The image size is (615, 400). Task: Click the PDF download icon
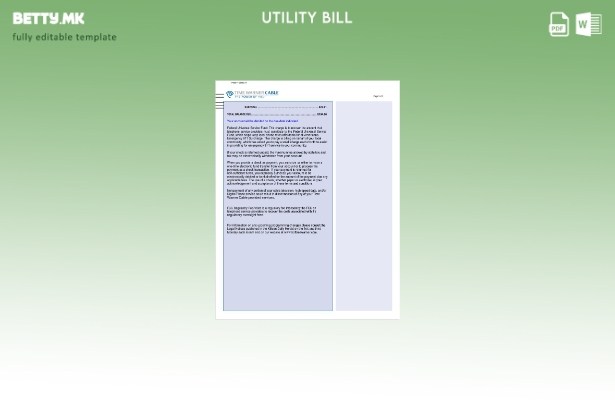(559, 23)
